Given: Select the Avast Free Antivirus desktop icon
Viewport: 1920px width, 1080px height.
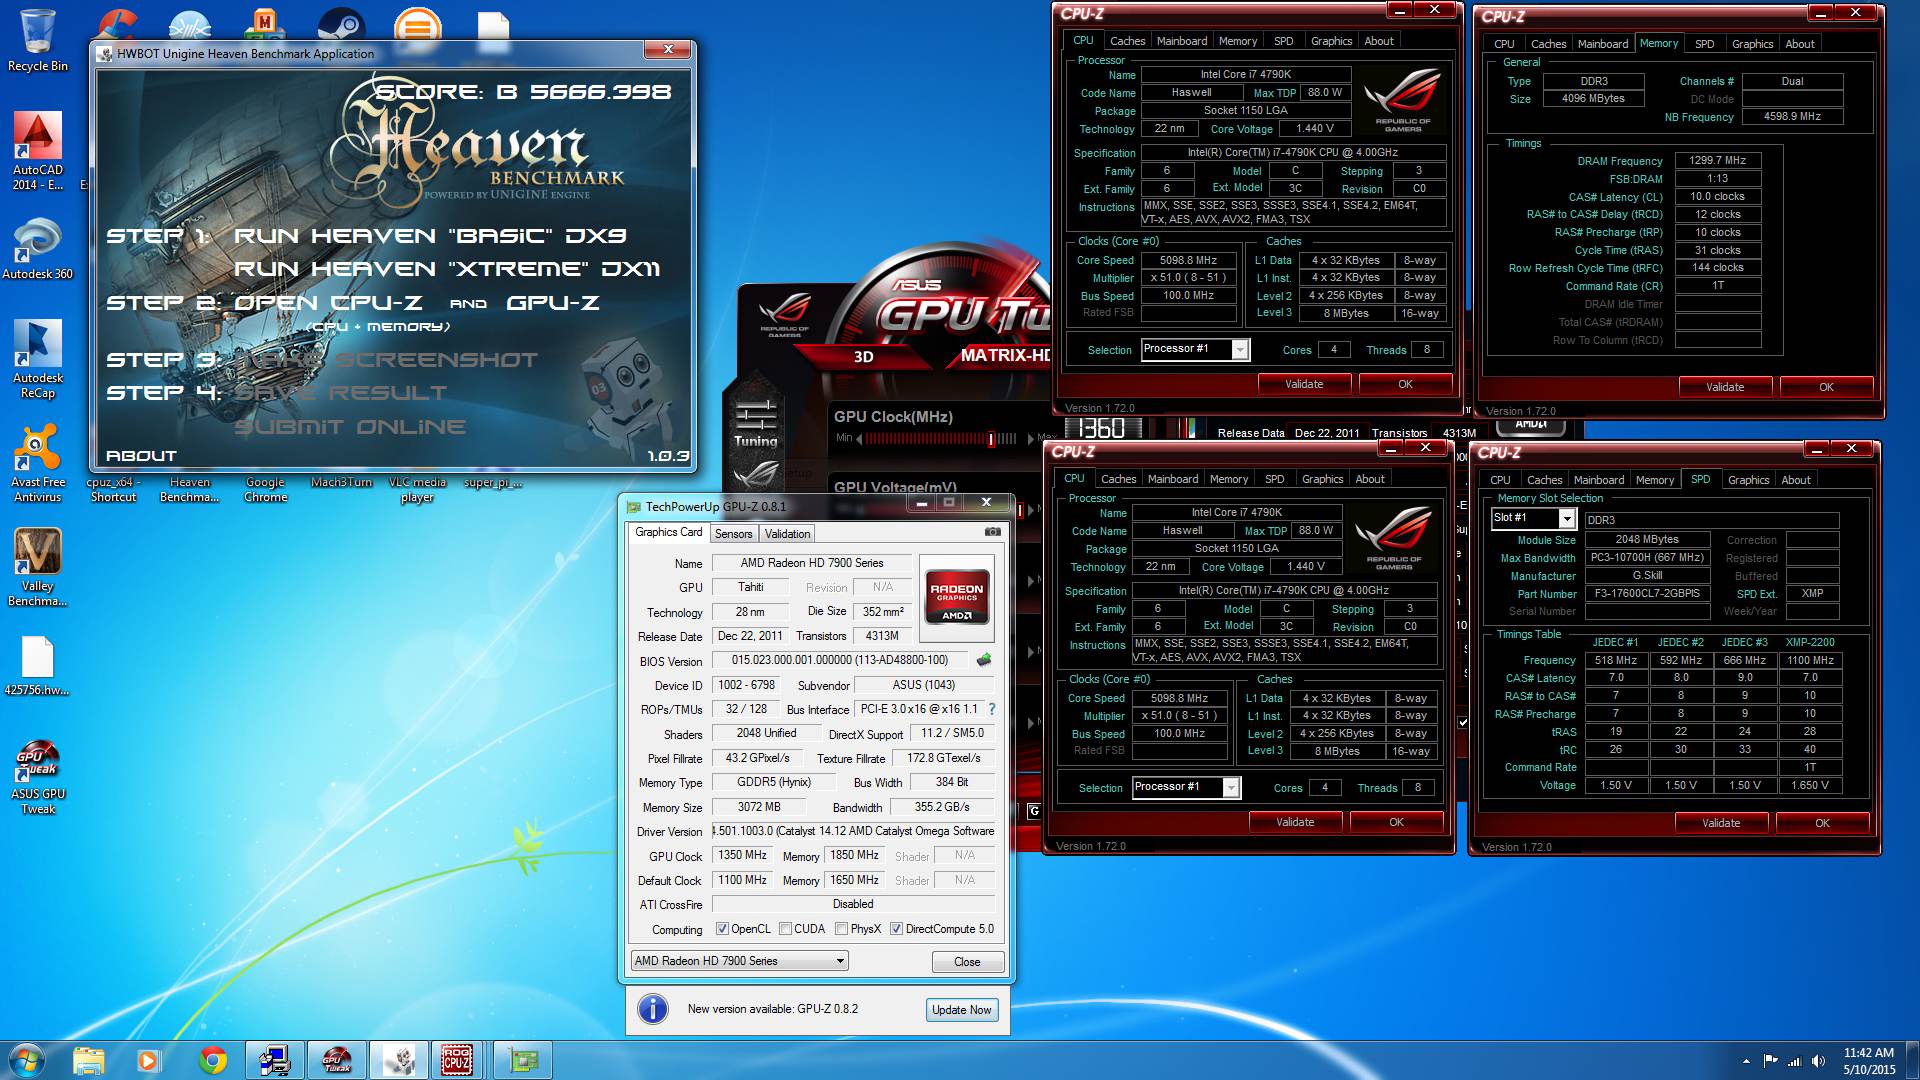Looking at the screenshot, I should (37, 463).
